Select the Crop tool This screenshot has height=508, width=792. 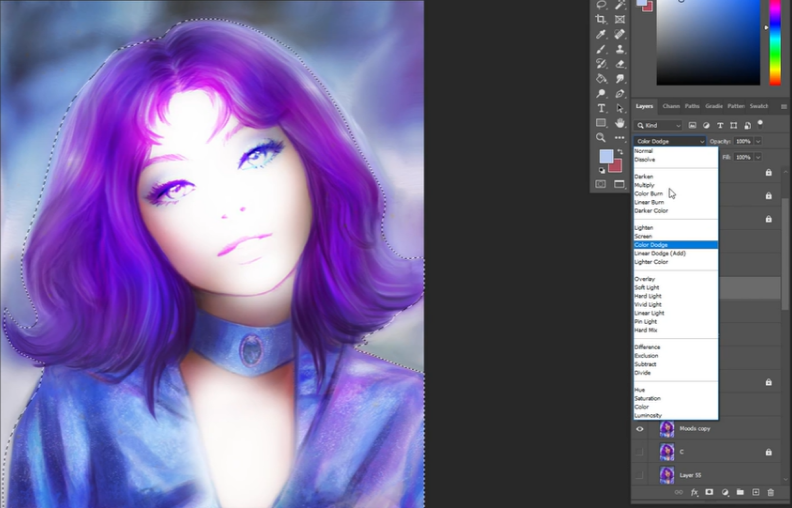point(601,19)
